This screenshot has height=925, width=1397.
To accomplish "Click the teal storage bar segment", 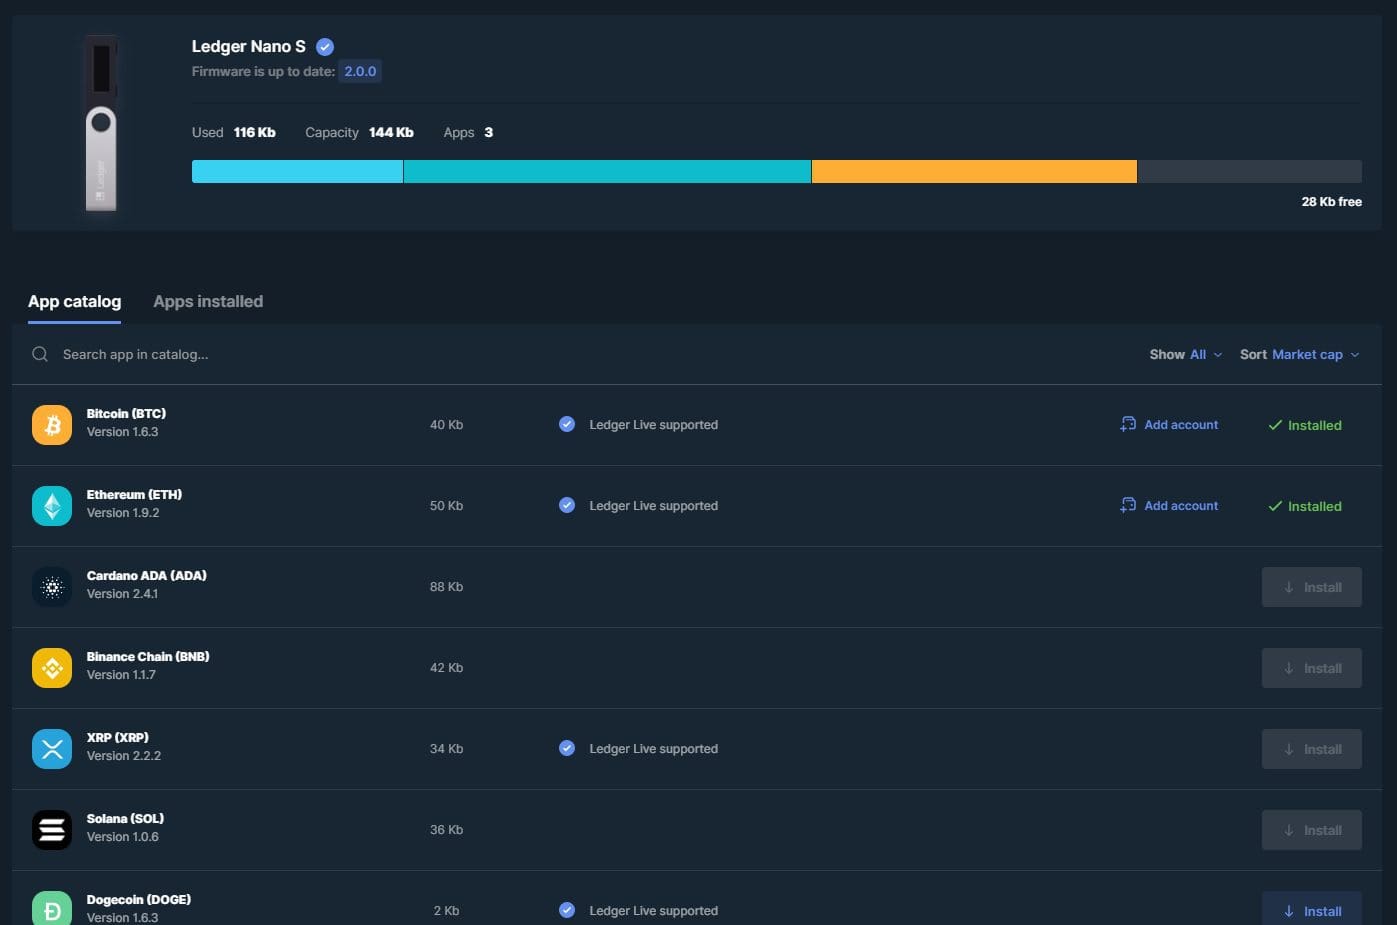I will pos(607,171).
